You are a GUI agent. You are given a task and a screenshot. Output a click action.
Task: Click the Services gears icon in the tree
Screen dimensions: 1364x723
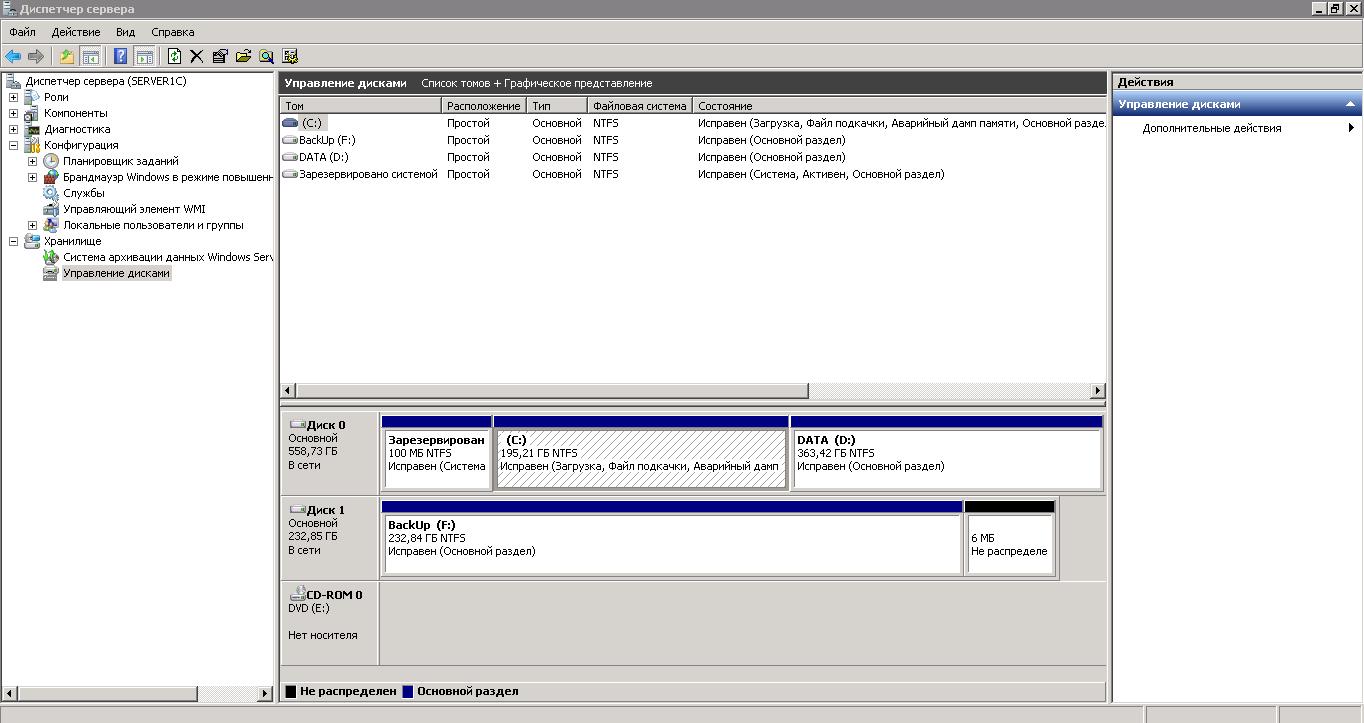click(51, 193)
